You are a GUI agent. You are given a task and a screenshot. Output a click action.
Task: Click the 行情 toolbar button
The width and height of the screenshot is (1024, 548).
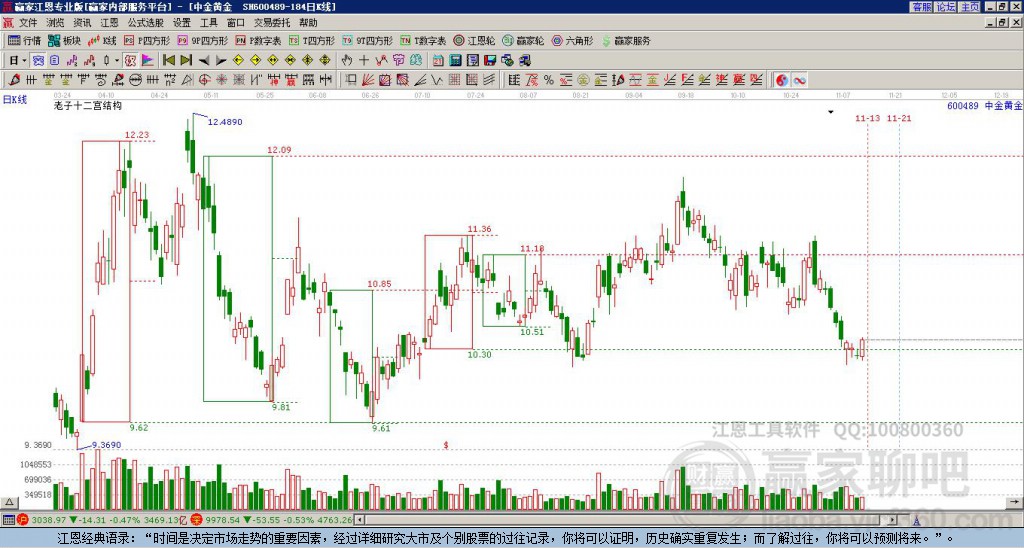tap(25, 40)
